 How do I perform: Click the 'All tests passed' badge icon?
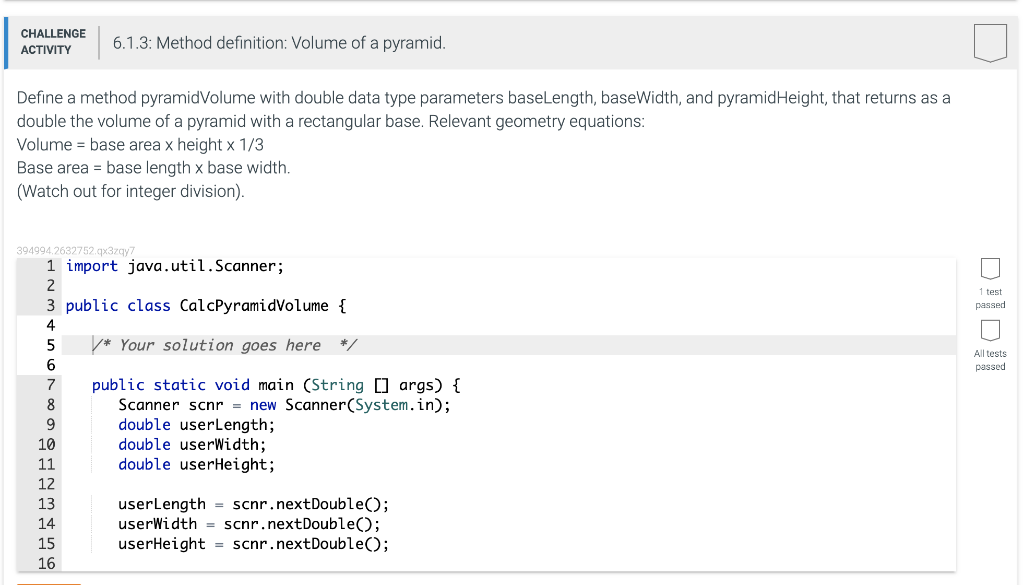click(990, 330)
